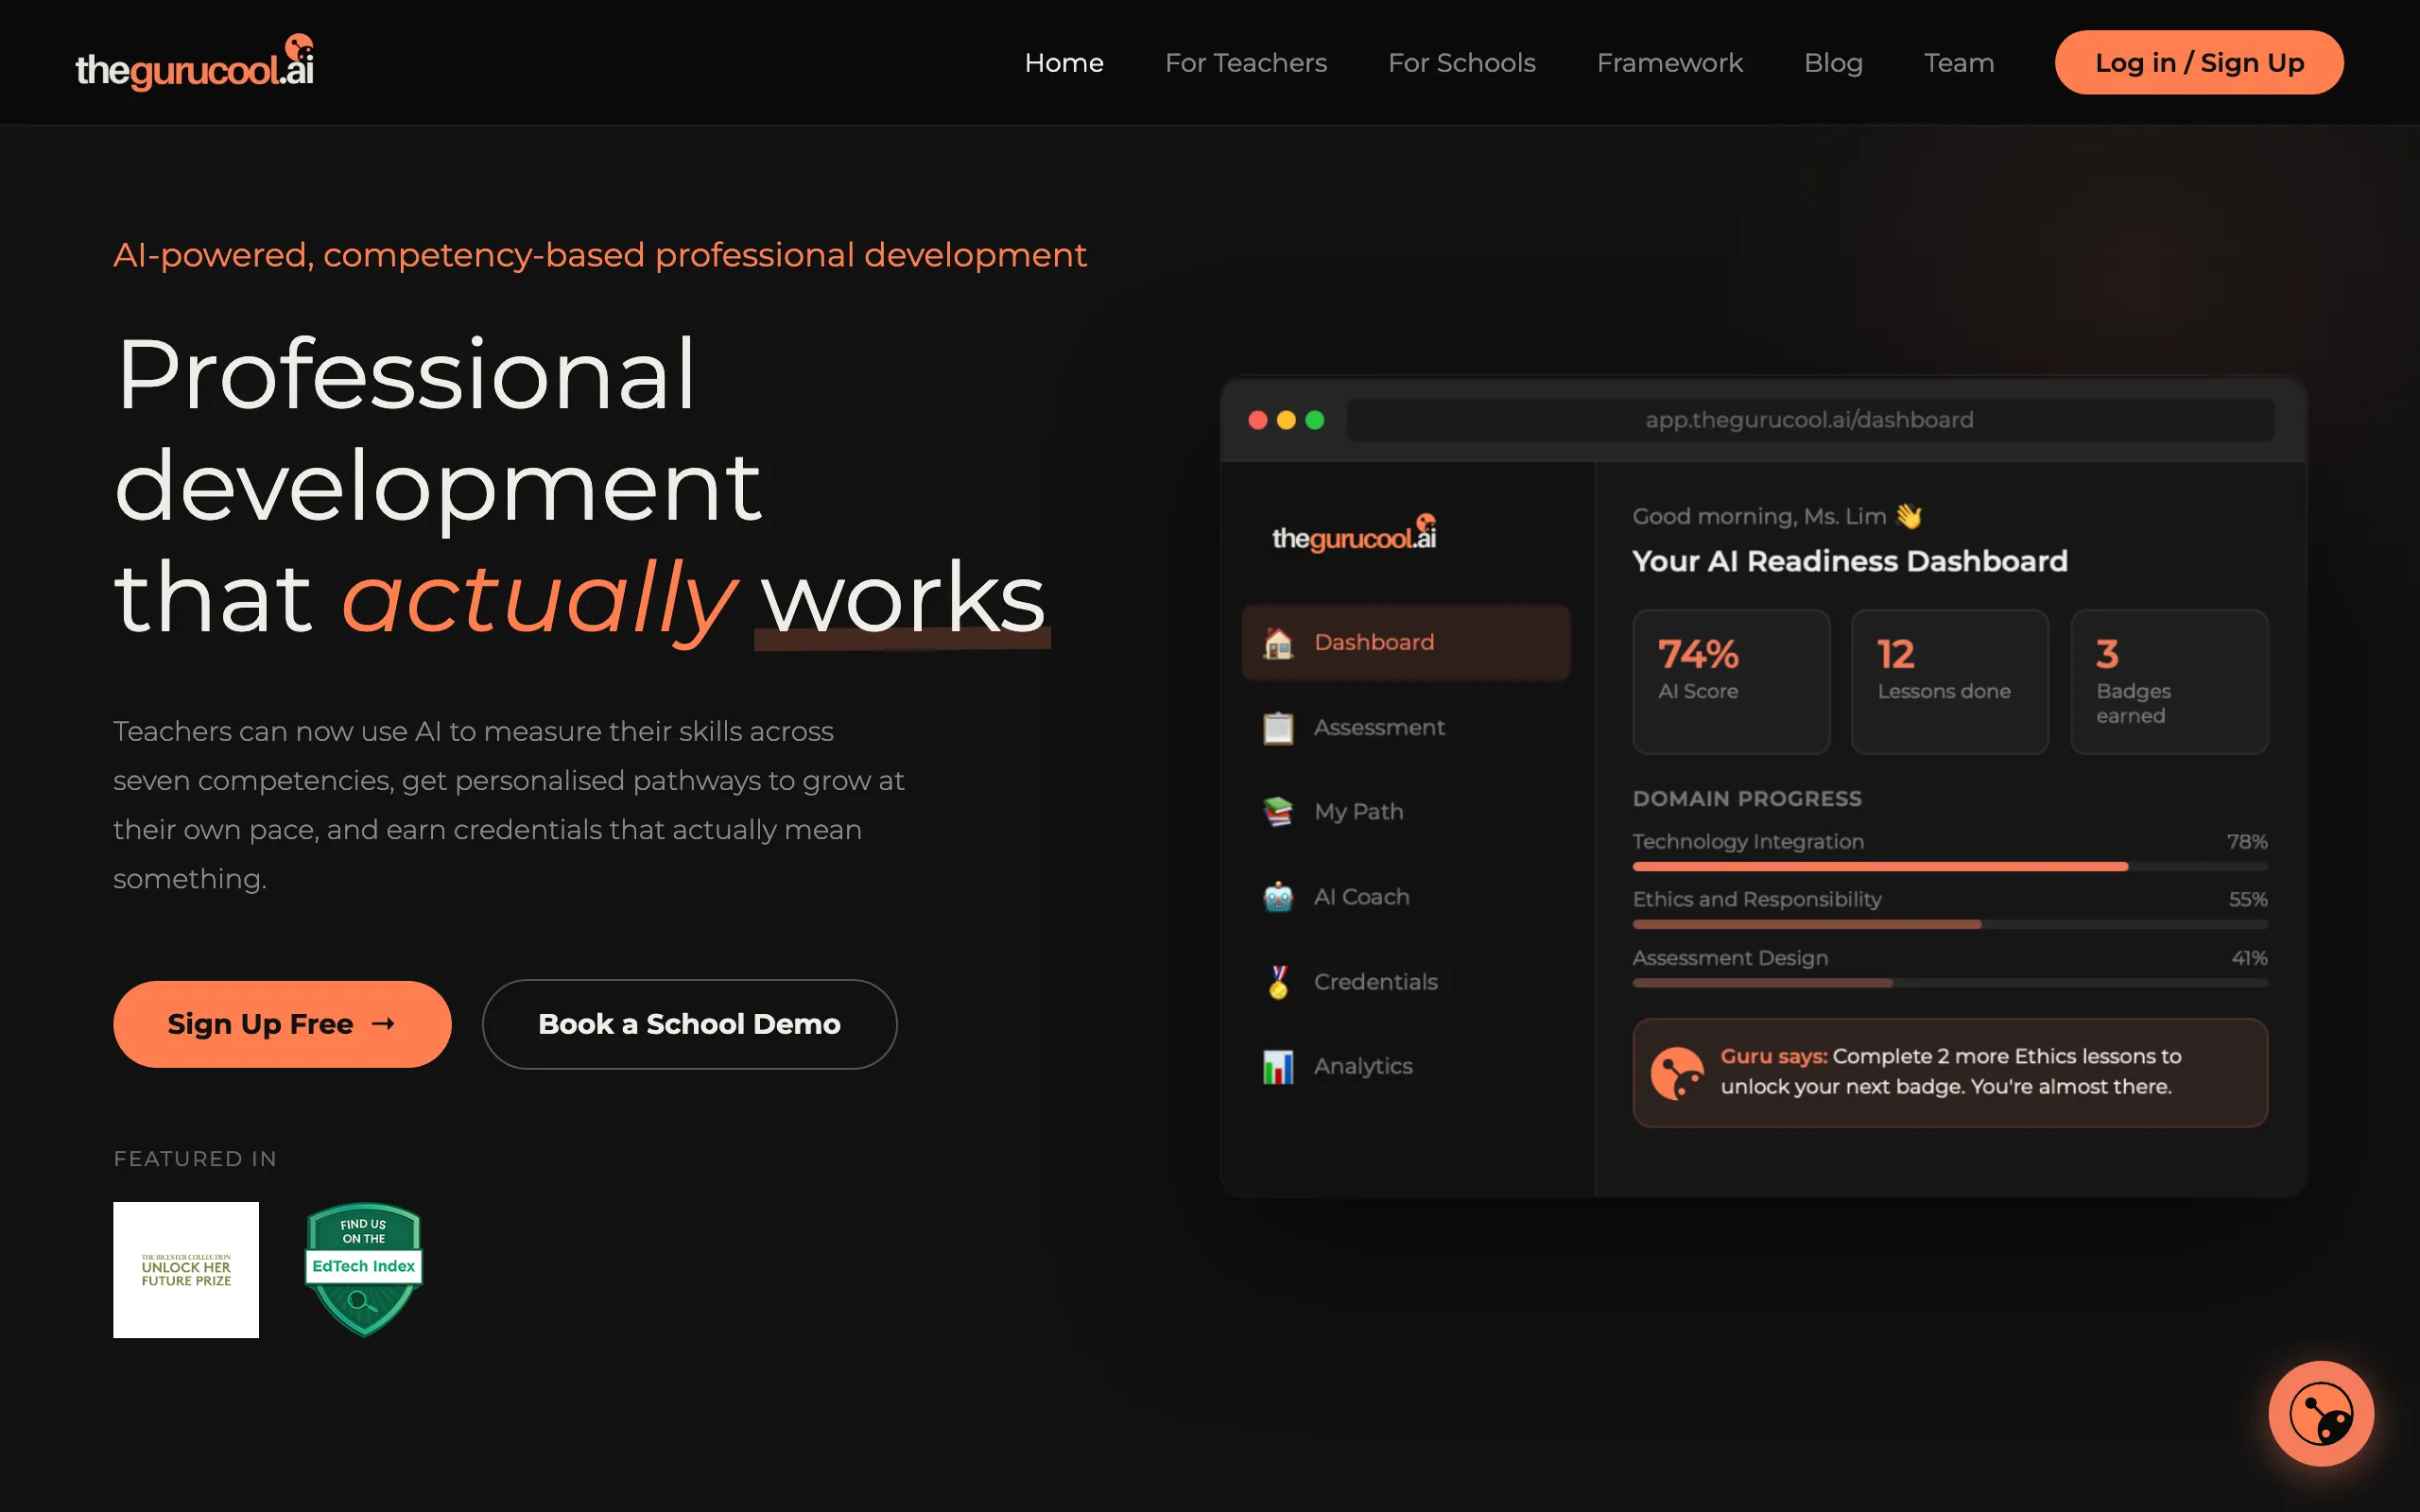
Task: Click Book a School Demo button
Action: click(689, 1024)
